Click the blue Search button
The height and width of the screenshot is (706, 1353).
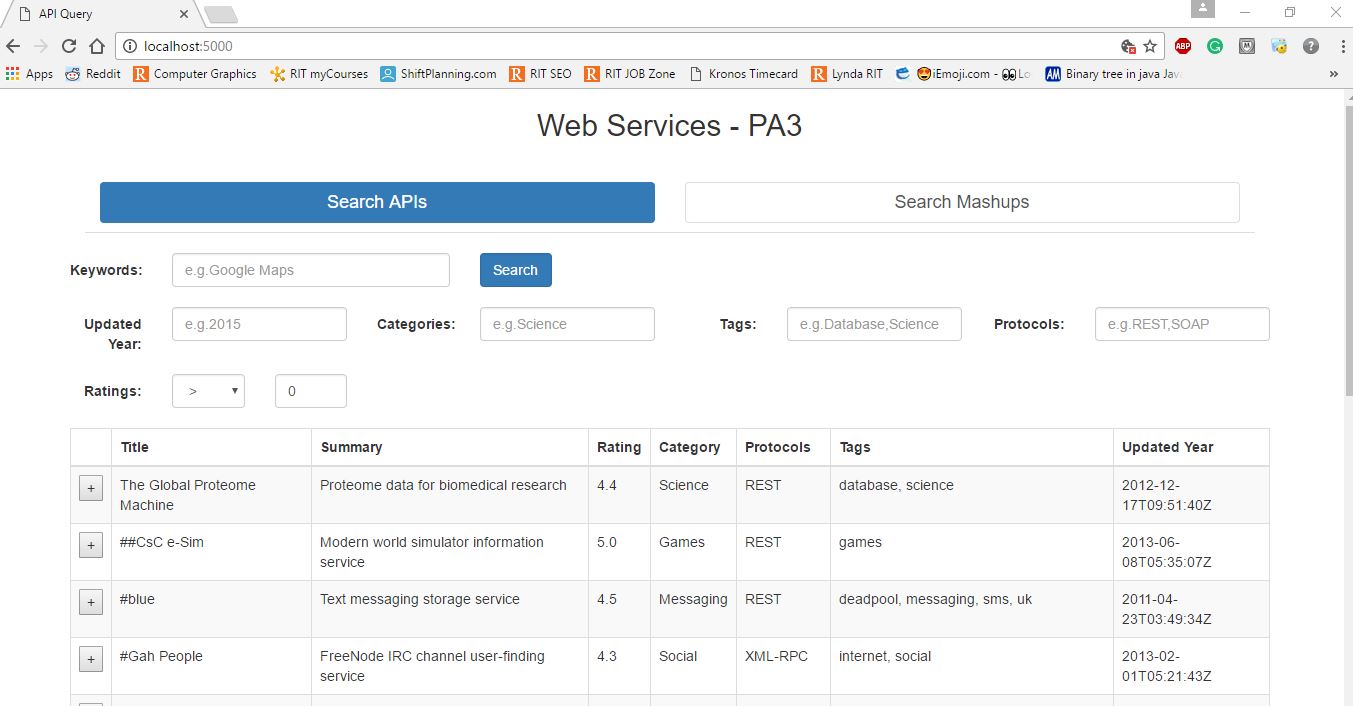click(x=515, y=270)
